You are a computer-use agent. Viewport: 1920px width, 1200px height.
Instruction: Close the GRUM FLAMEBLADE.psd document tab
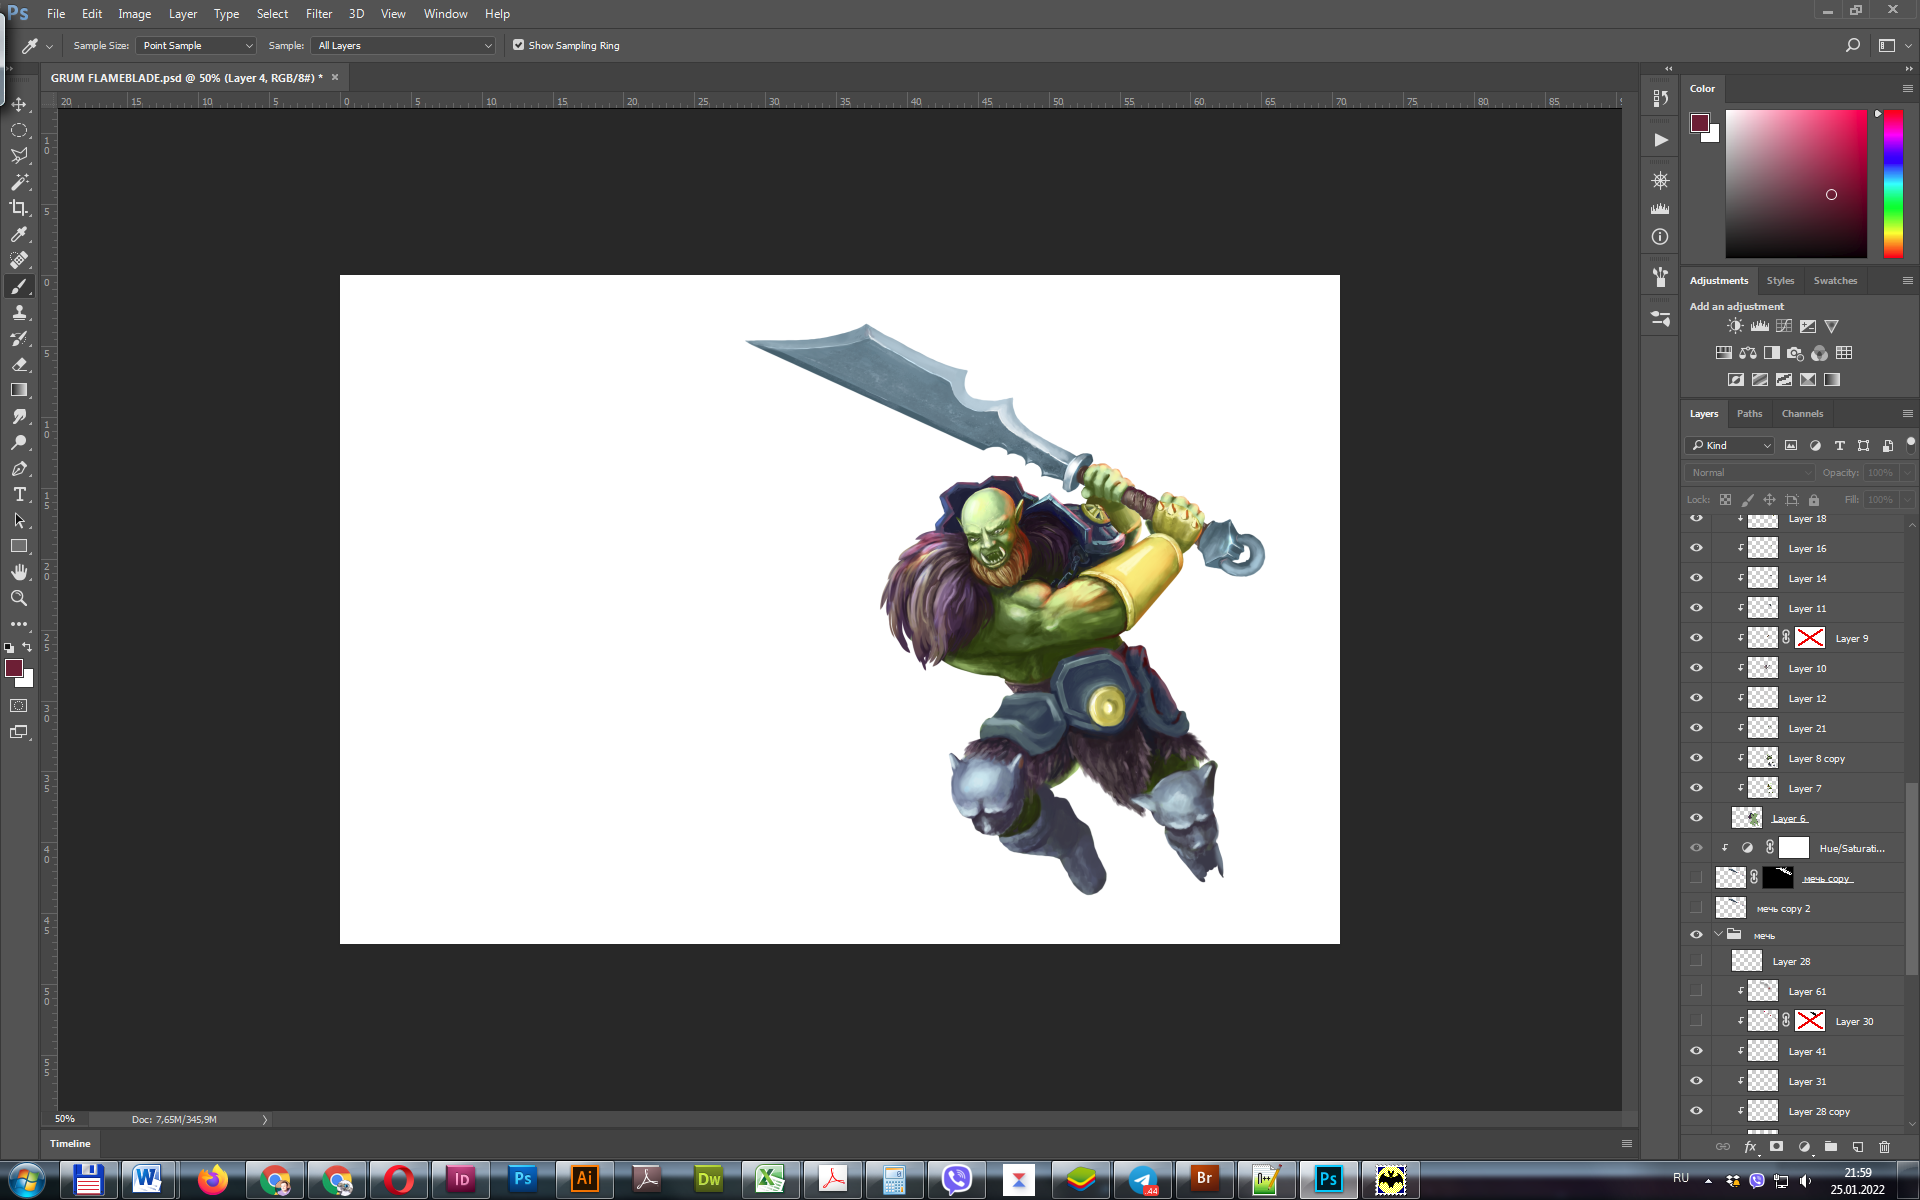pos(335,77)
